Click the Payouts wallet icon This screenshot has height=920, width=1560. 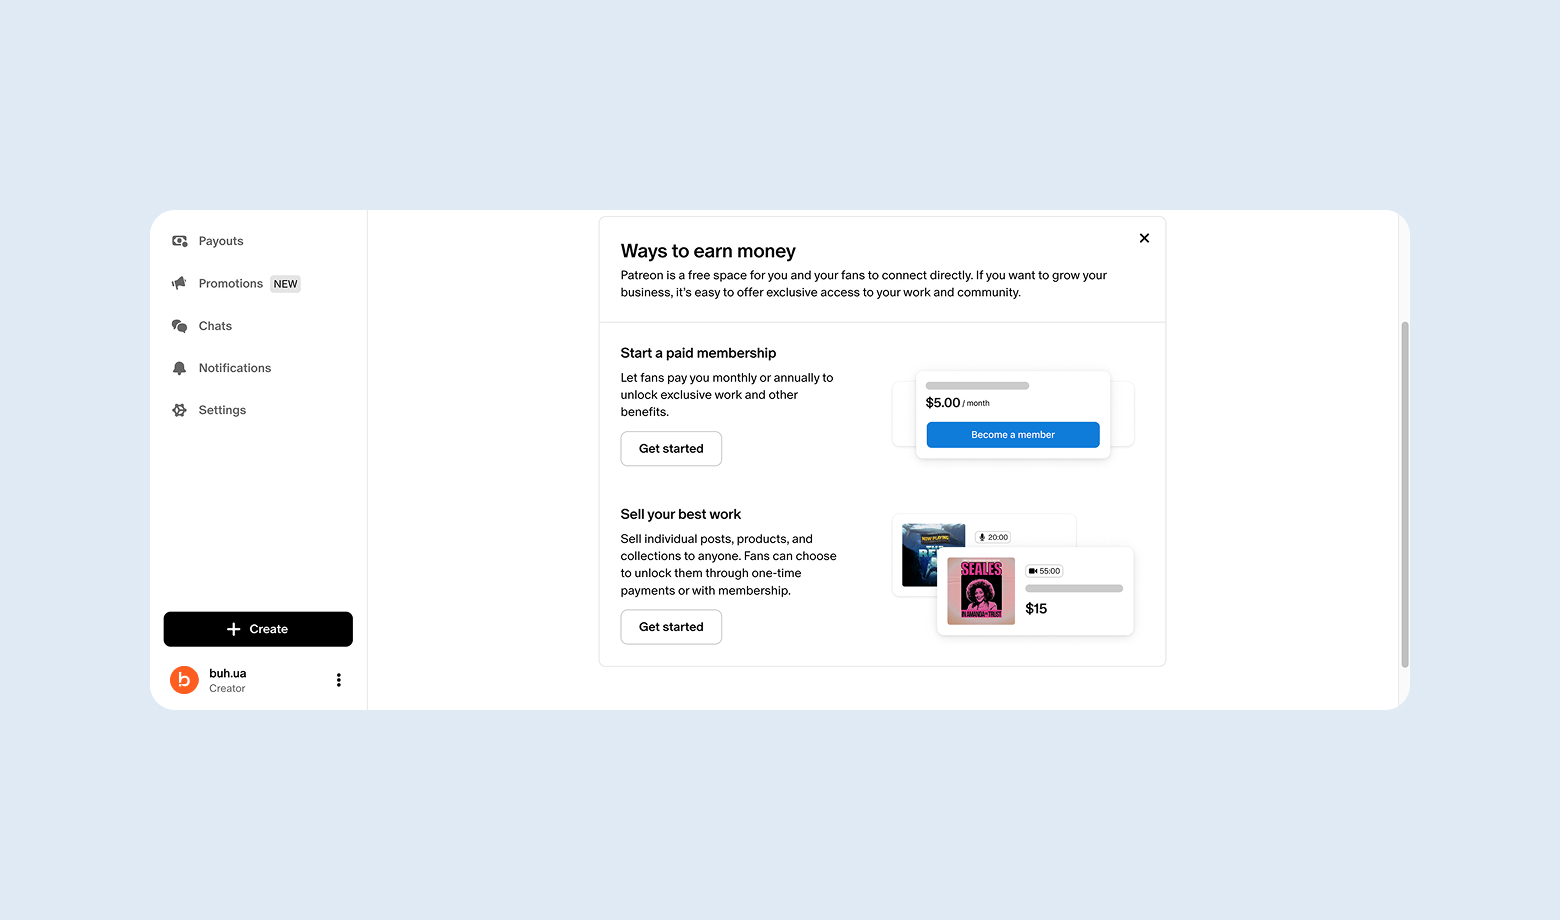point(180,241)
